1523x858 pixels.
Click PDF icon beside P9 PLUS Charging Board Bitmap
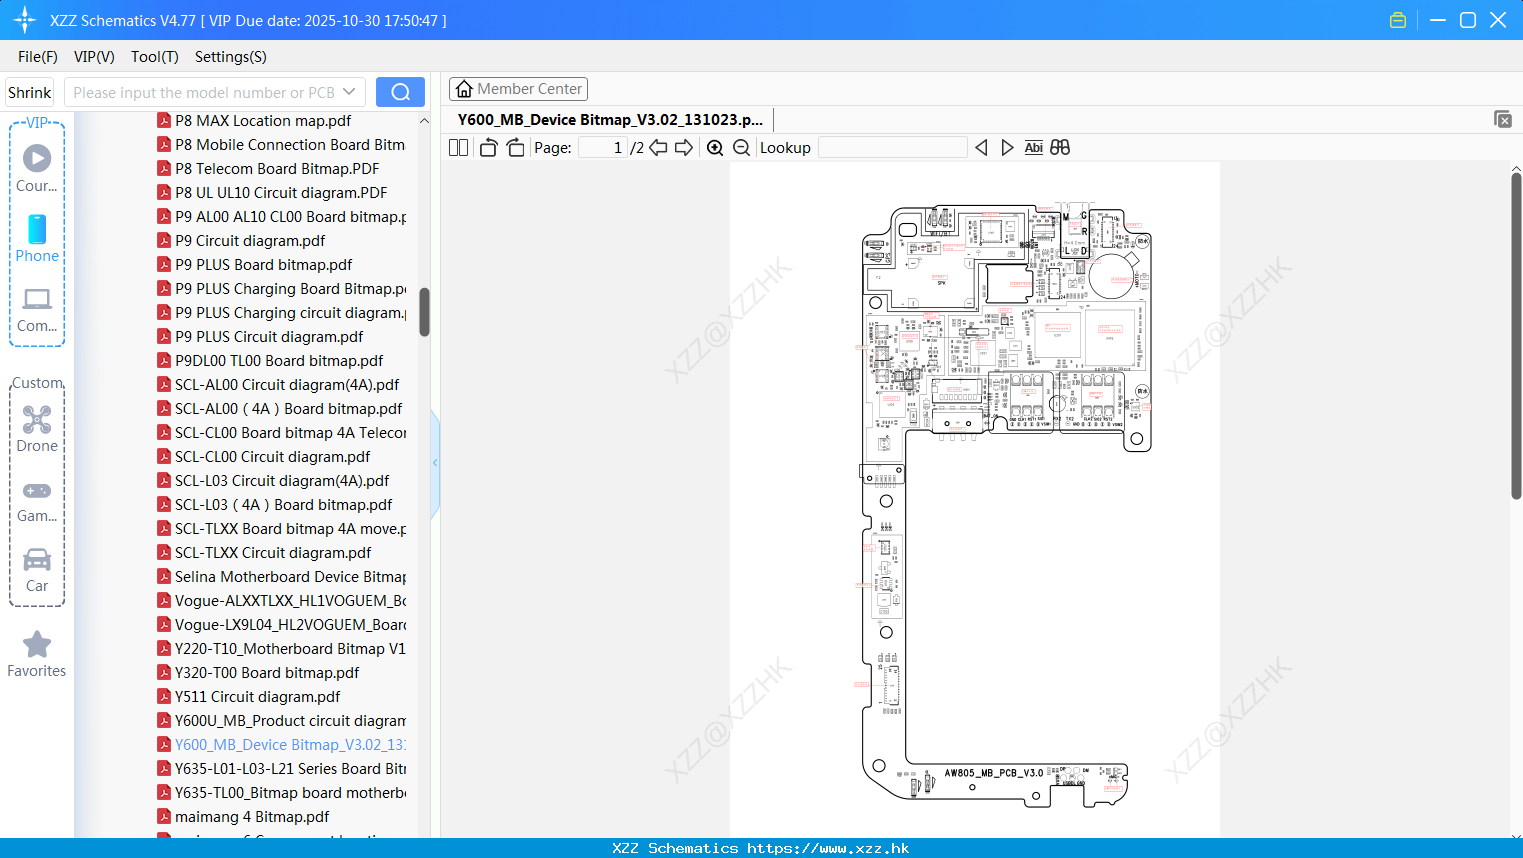click(x=164, y=289)
